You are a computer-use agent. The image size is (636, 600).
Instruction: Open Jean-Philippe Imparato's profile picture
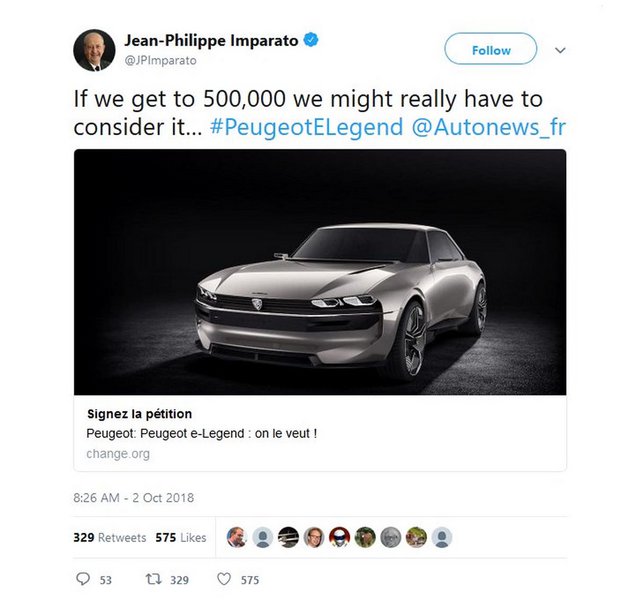click(x=94, y=50)
